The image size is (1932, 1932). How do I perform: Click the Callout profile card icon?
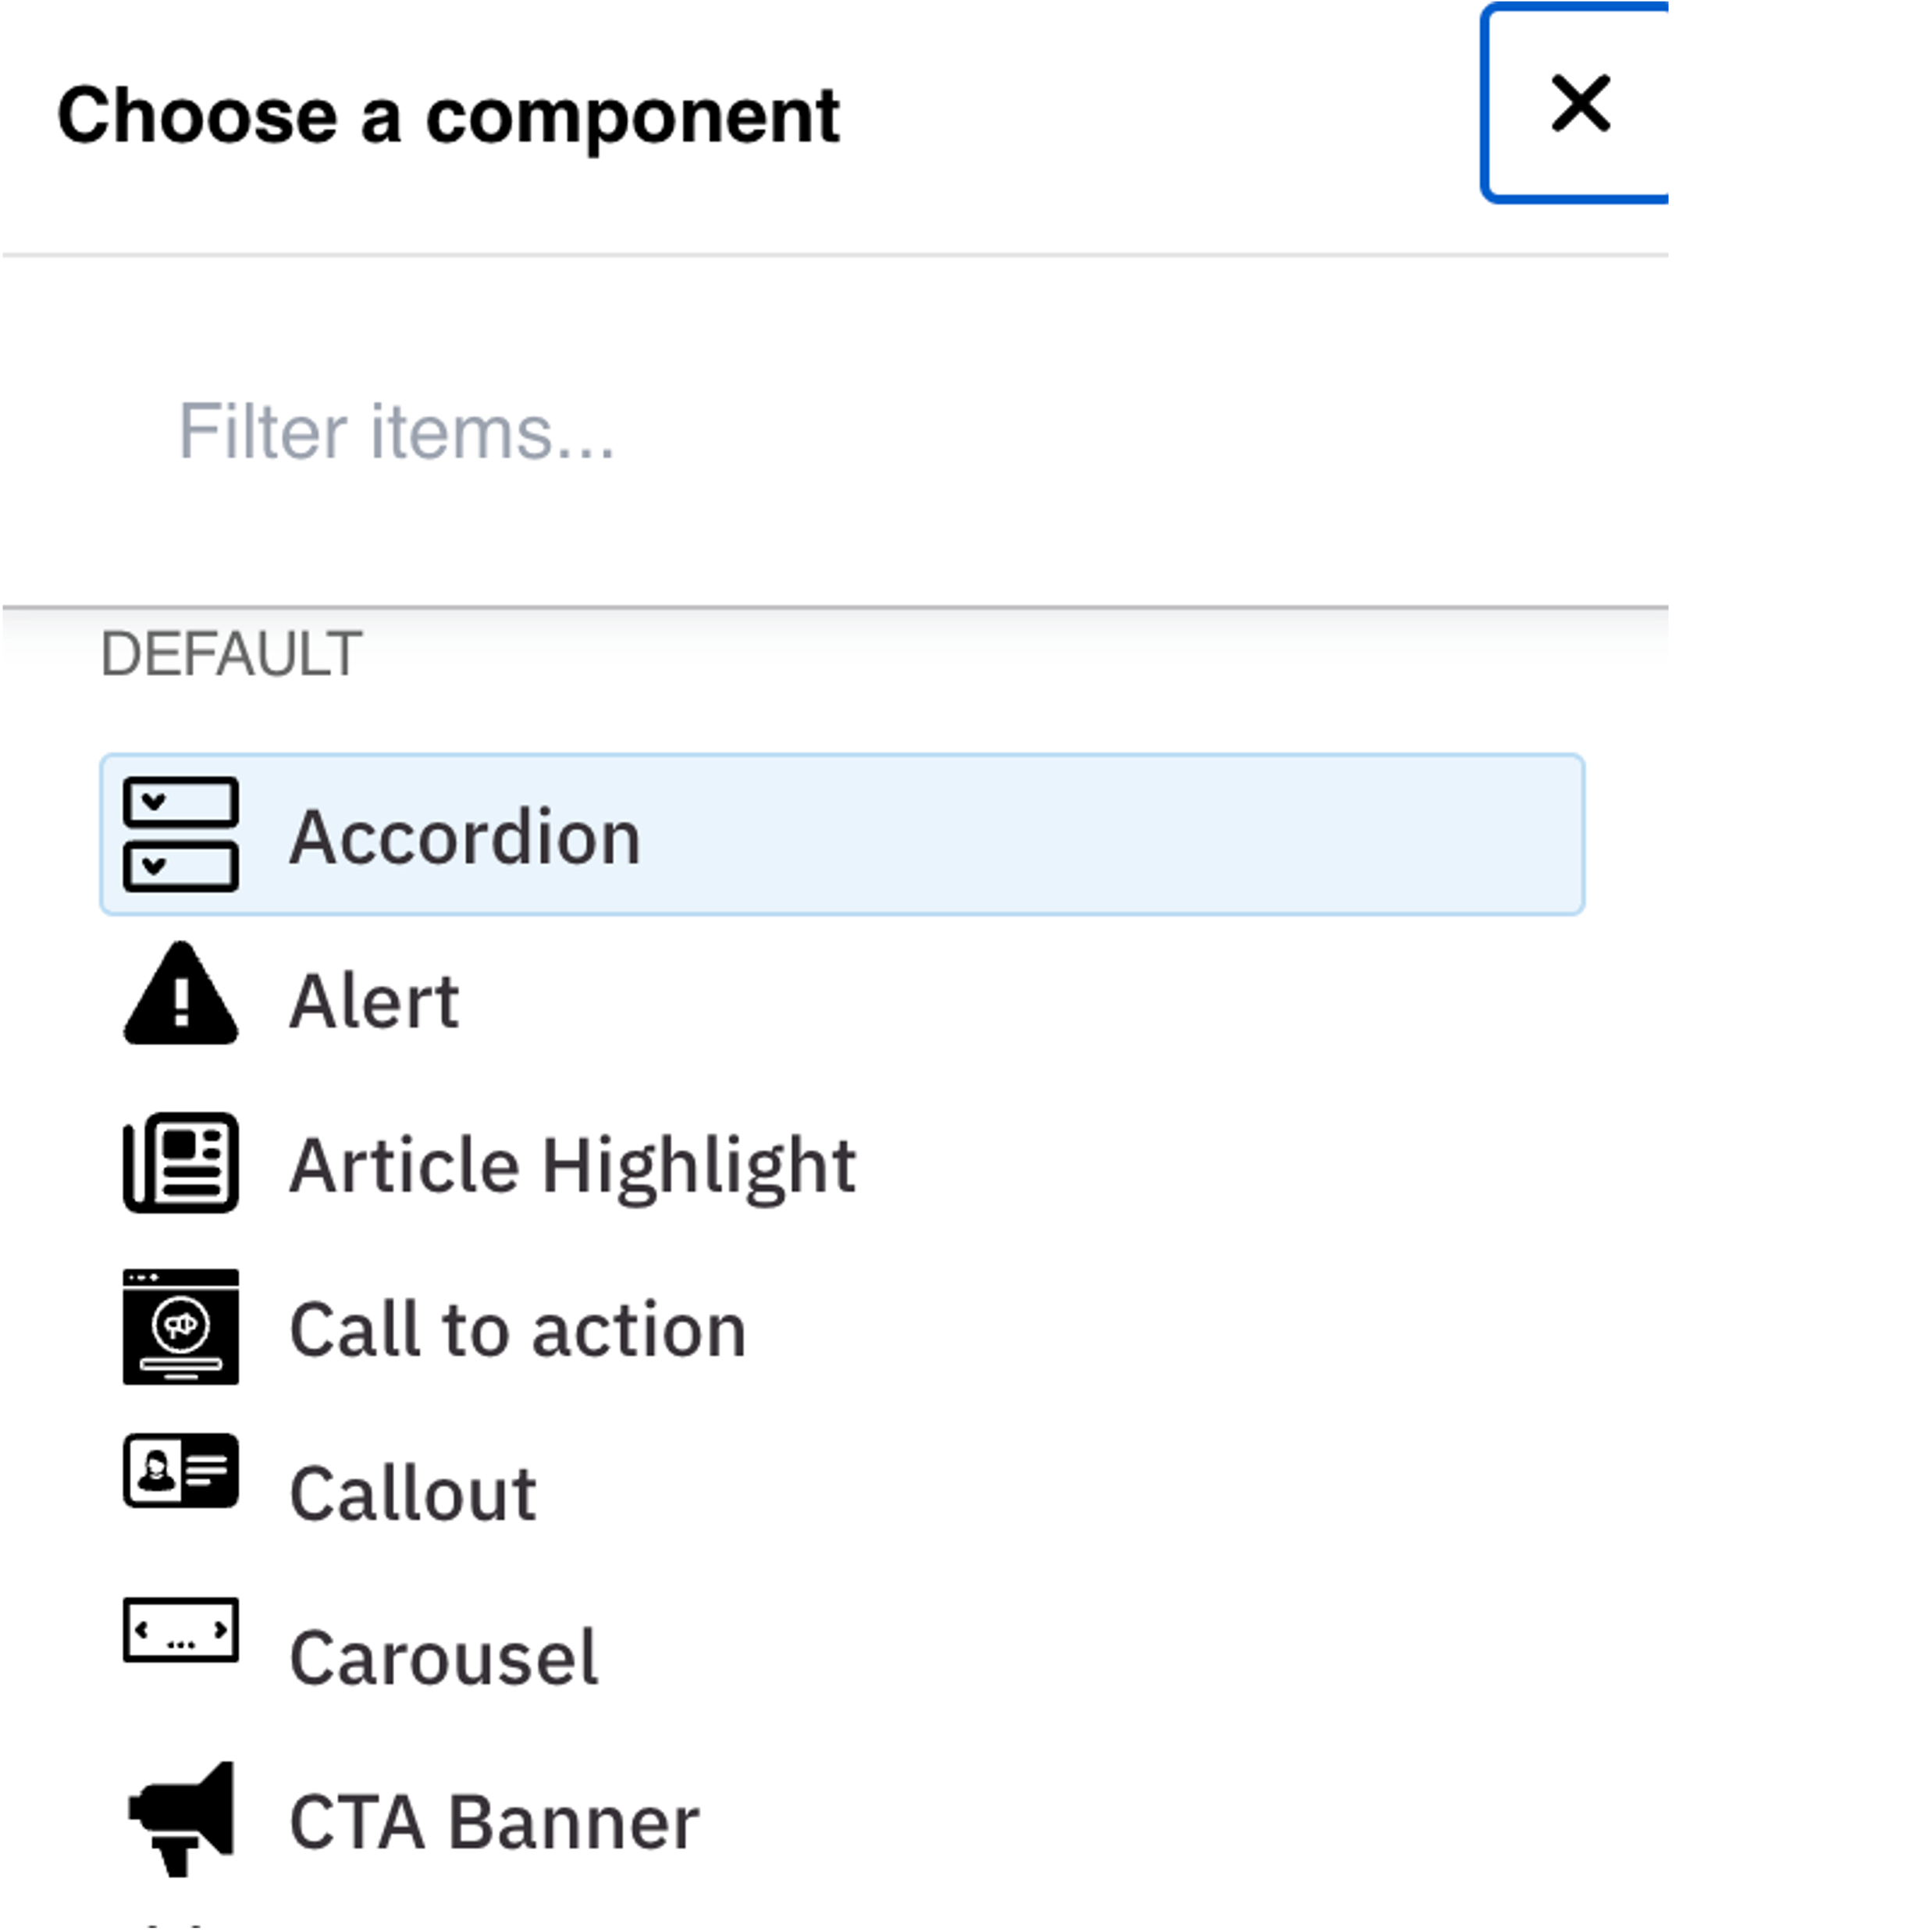[181, 1470]
